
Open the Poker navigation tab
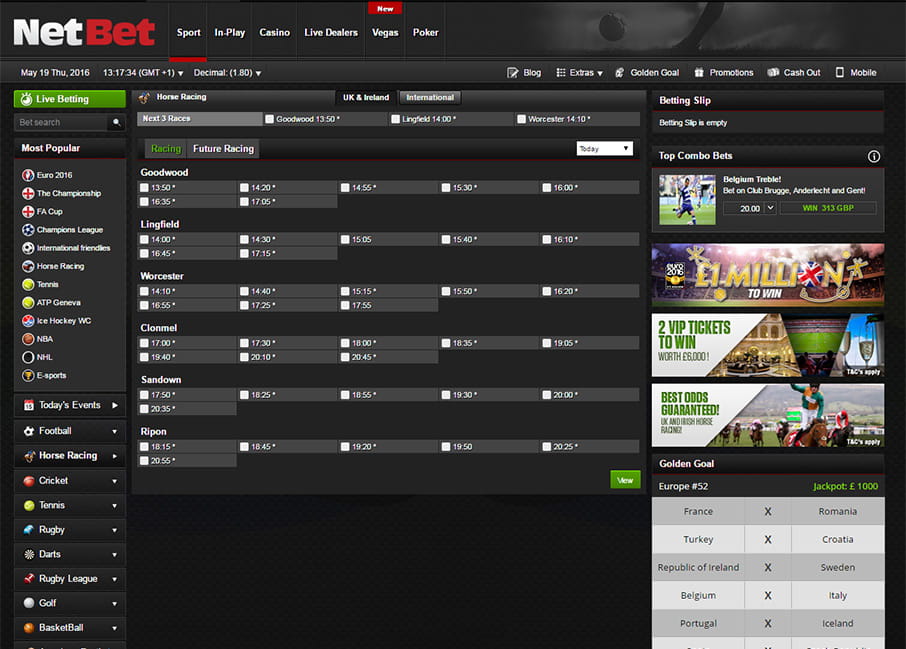click(x=425, y=32)
